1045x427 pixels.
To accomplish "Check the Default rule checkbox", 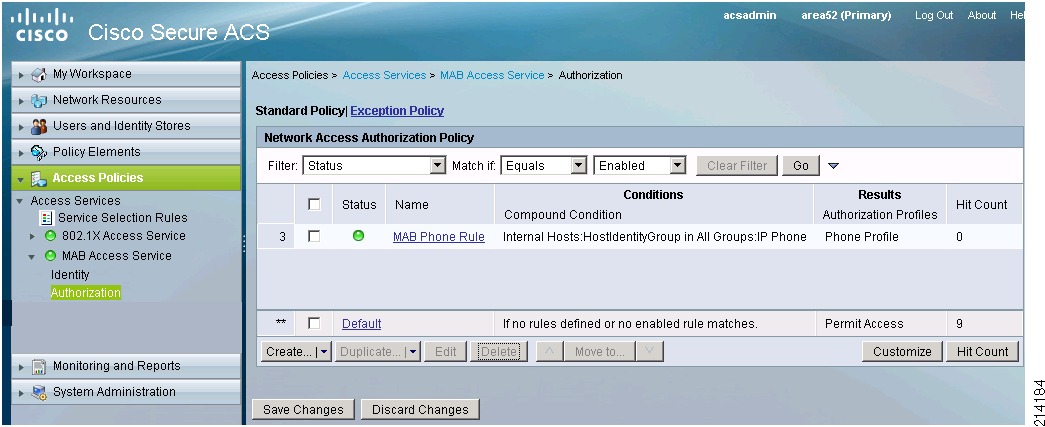I will [314, 323].
